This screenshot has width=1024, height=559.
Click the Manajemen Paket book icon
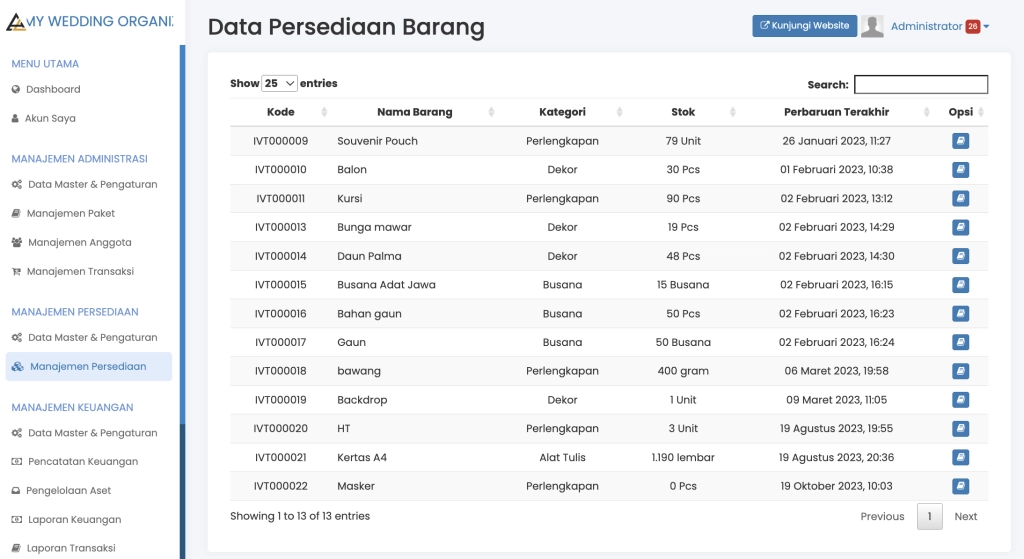(16, 214)
